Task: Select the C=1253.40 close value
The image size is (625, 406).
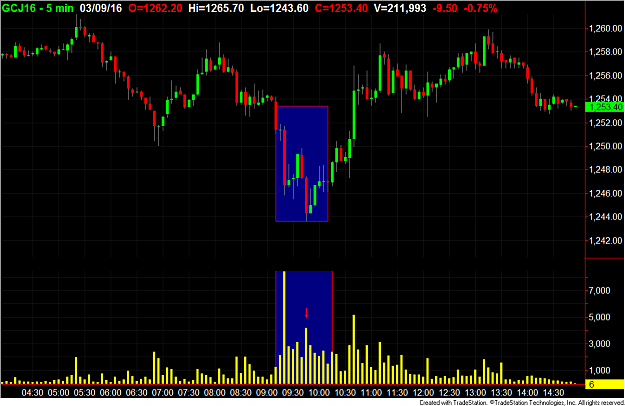Action: coord(341,8)
